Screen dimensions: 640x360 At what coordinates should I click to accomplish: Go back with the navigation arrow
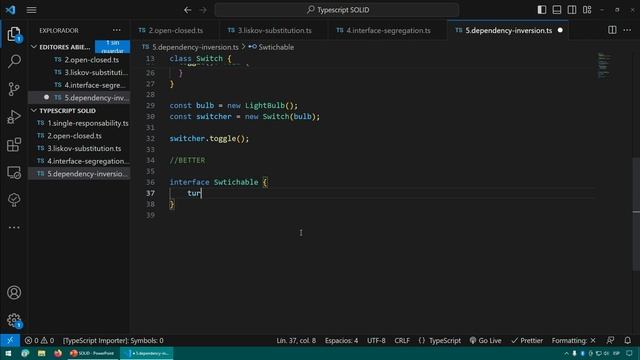click(187, 10)
